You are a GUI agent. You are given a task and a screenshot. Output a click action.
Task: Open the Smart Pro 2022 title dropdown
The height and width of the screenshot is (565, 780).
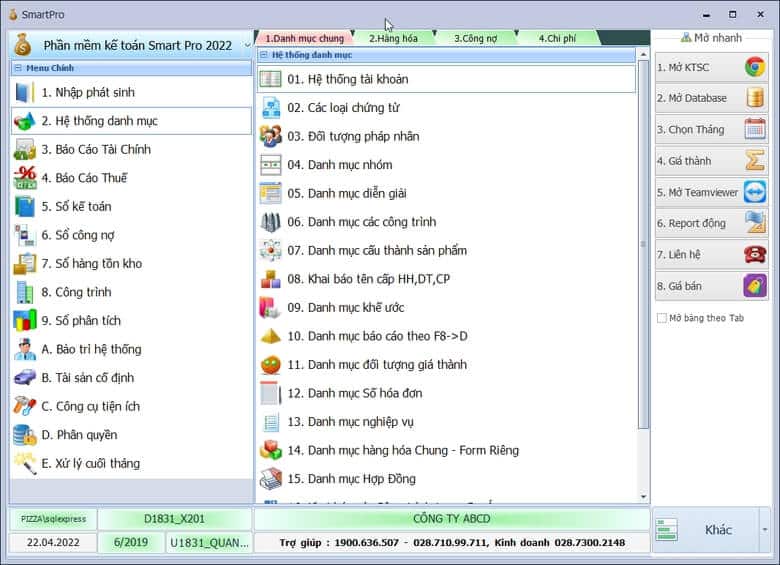[247, 45]
